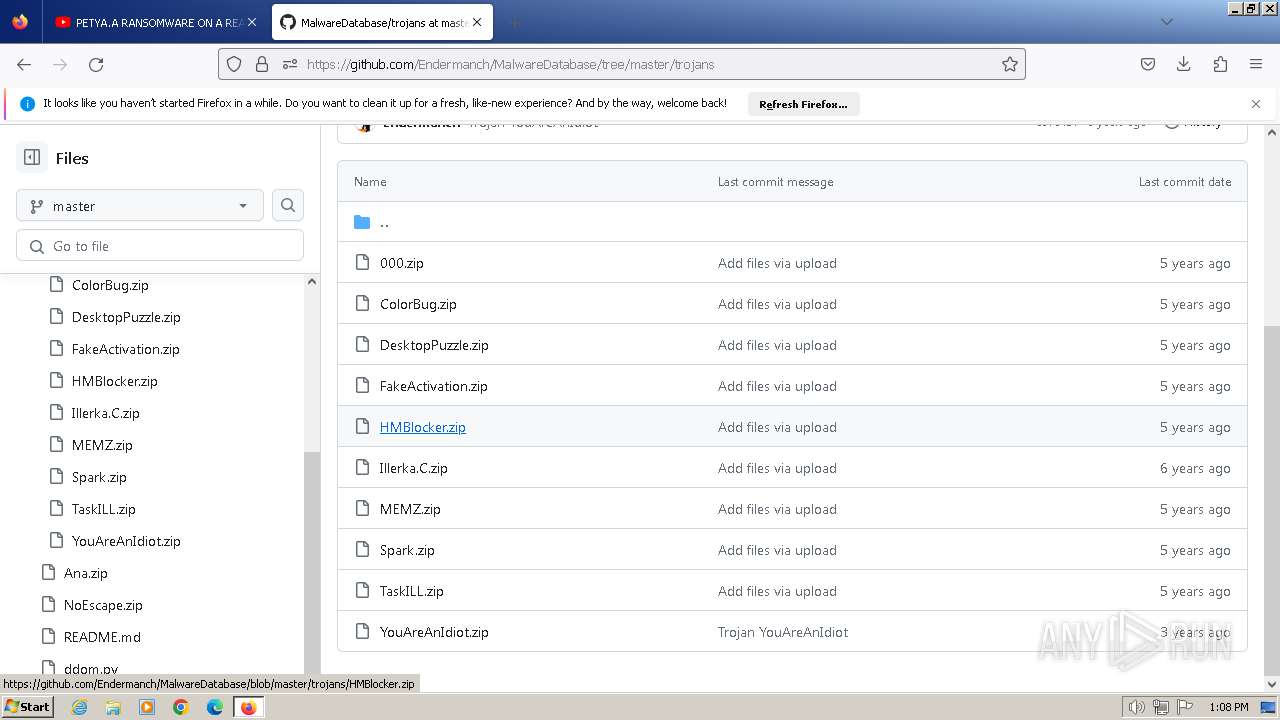Focus the Go to file field
Image resolution: width=1280 pixels, height=720 pixels.
pos(160,246)
